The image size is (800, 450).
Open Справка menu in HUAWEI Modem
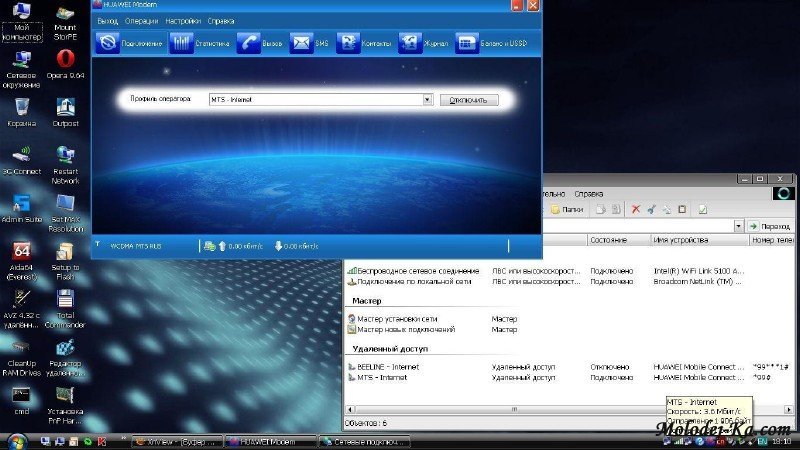221,21
